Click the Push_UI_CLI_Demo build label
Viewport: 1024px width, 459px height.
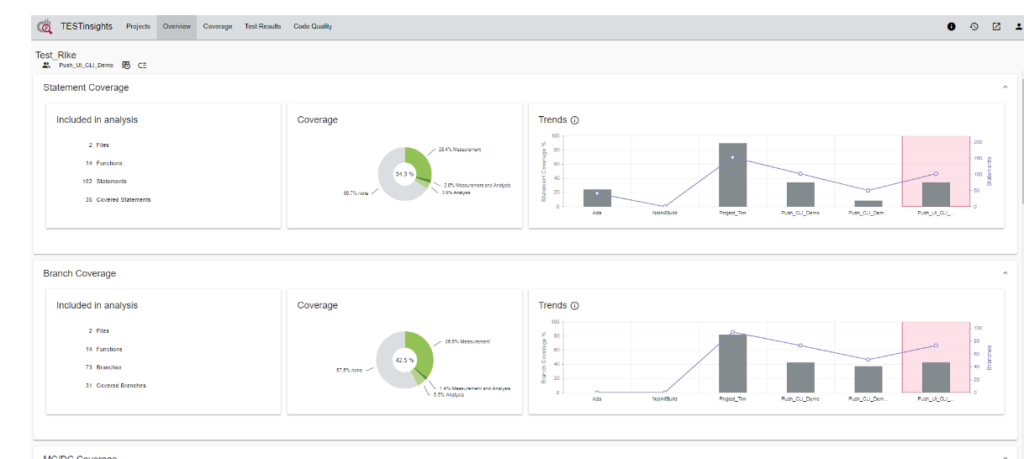86,65
